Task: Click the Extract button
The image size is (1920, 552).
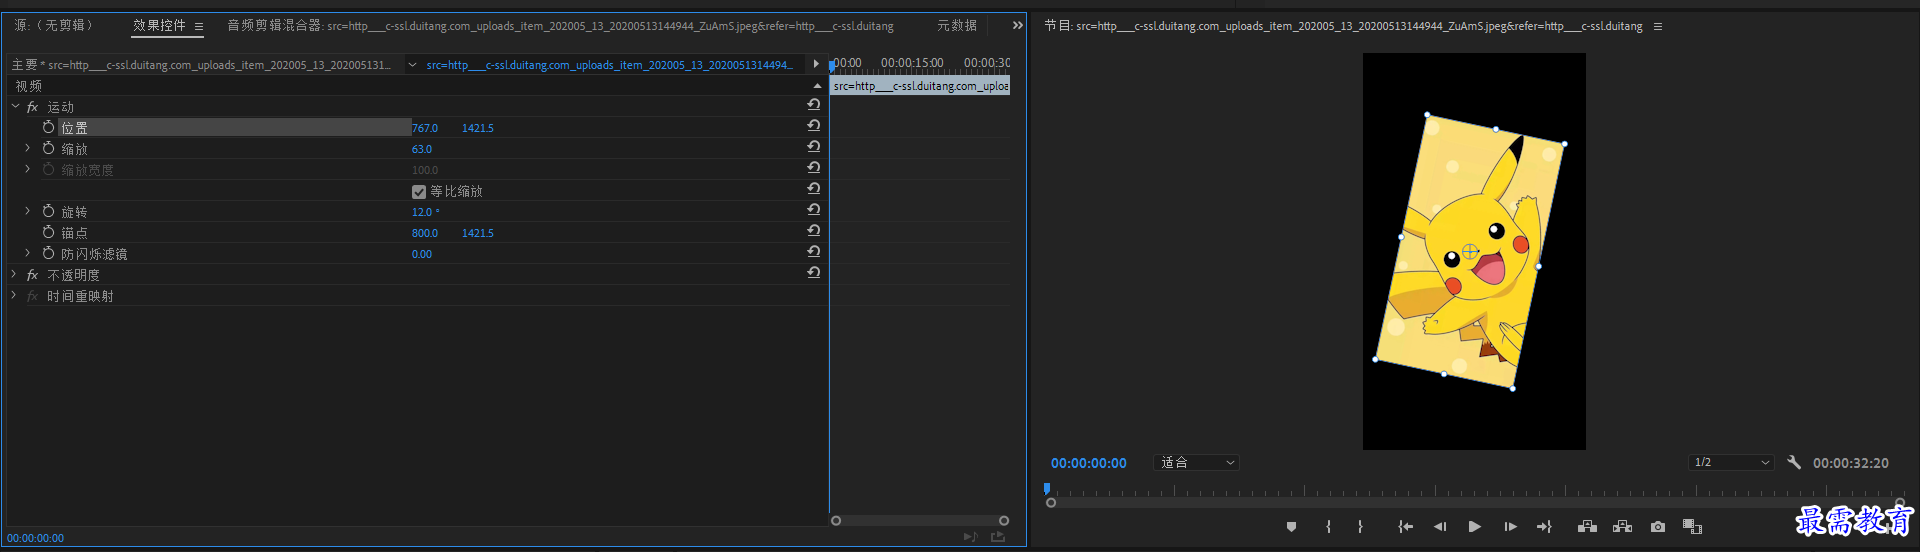Action: tap(1622, 527)
